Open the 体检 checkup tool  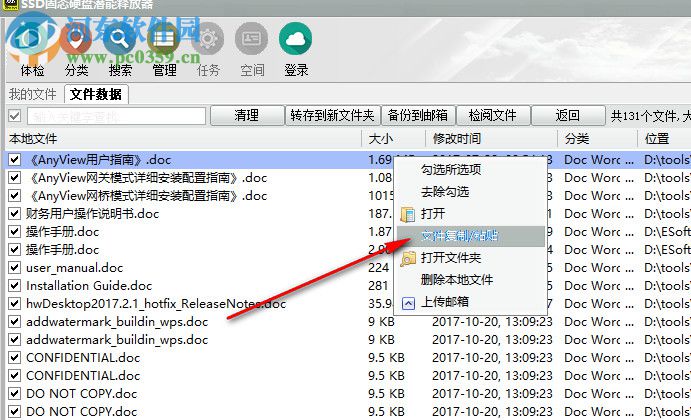point(32,51)
